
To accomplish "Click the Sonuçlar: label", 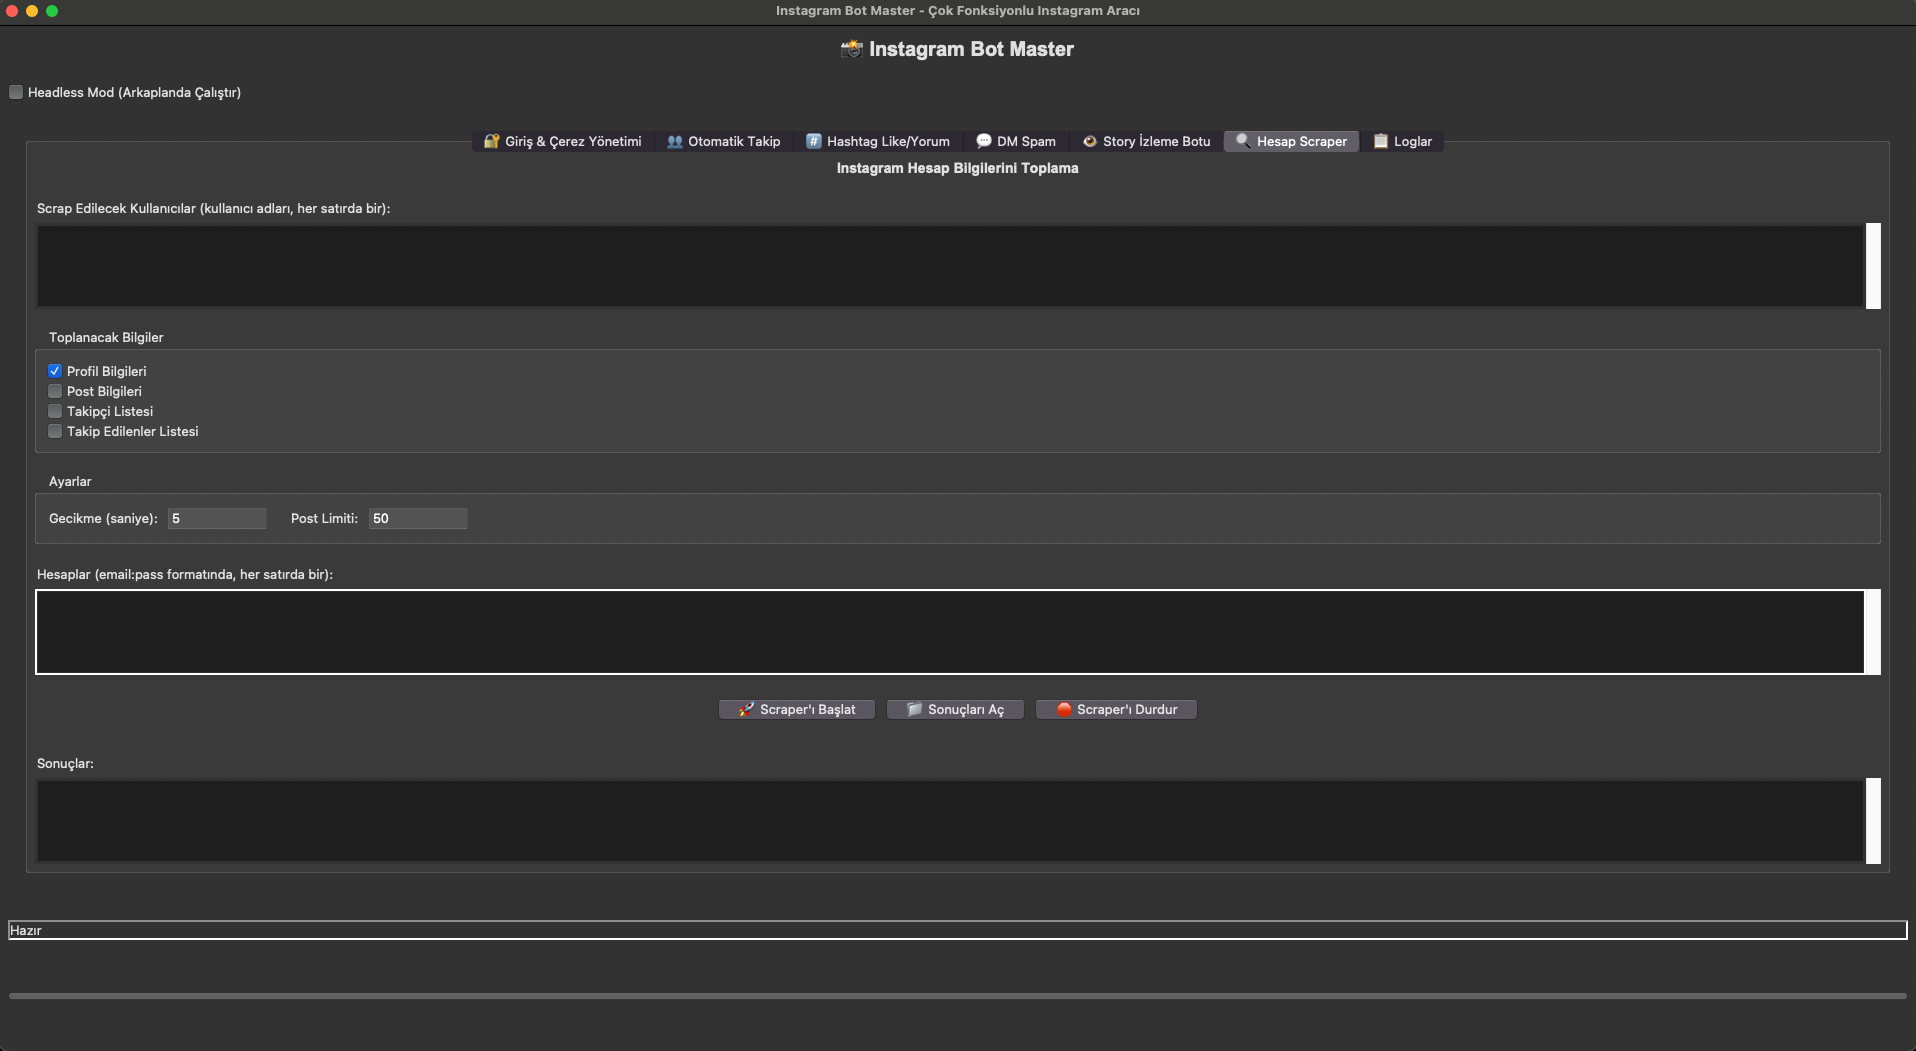I will 65,763.
